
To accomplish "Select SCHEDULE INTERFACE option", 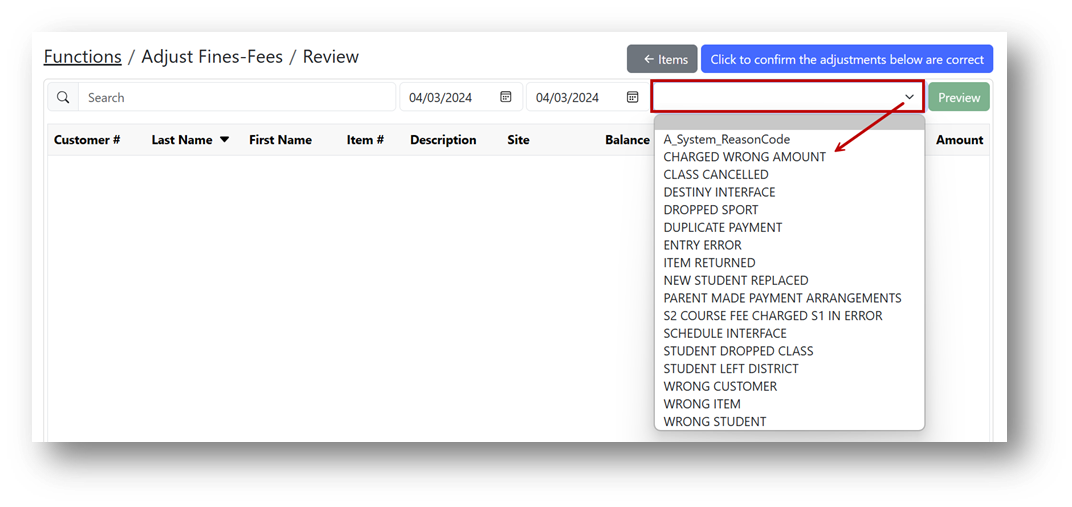I will 725,333.
